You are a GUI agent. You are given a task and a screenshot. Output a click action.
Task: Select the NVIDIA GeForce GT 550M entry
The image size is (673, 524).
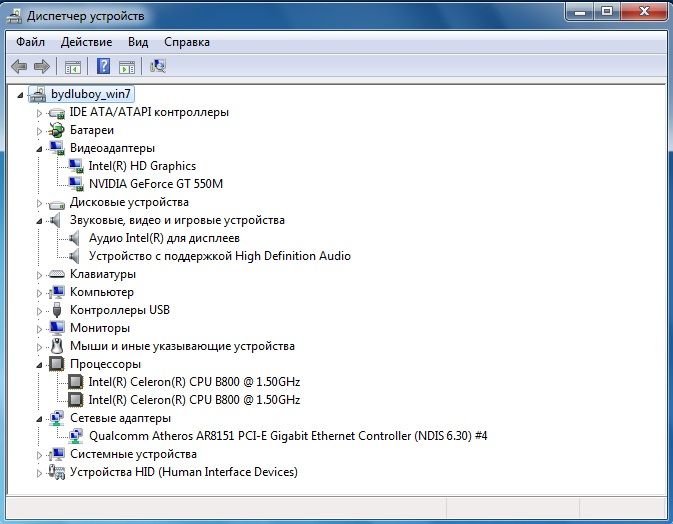(x=156, y=184)
